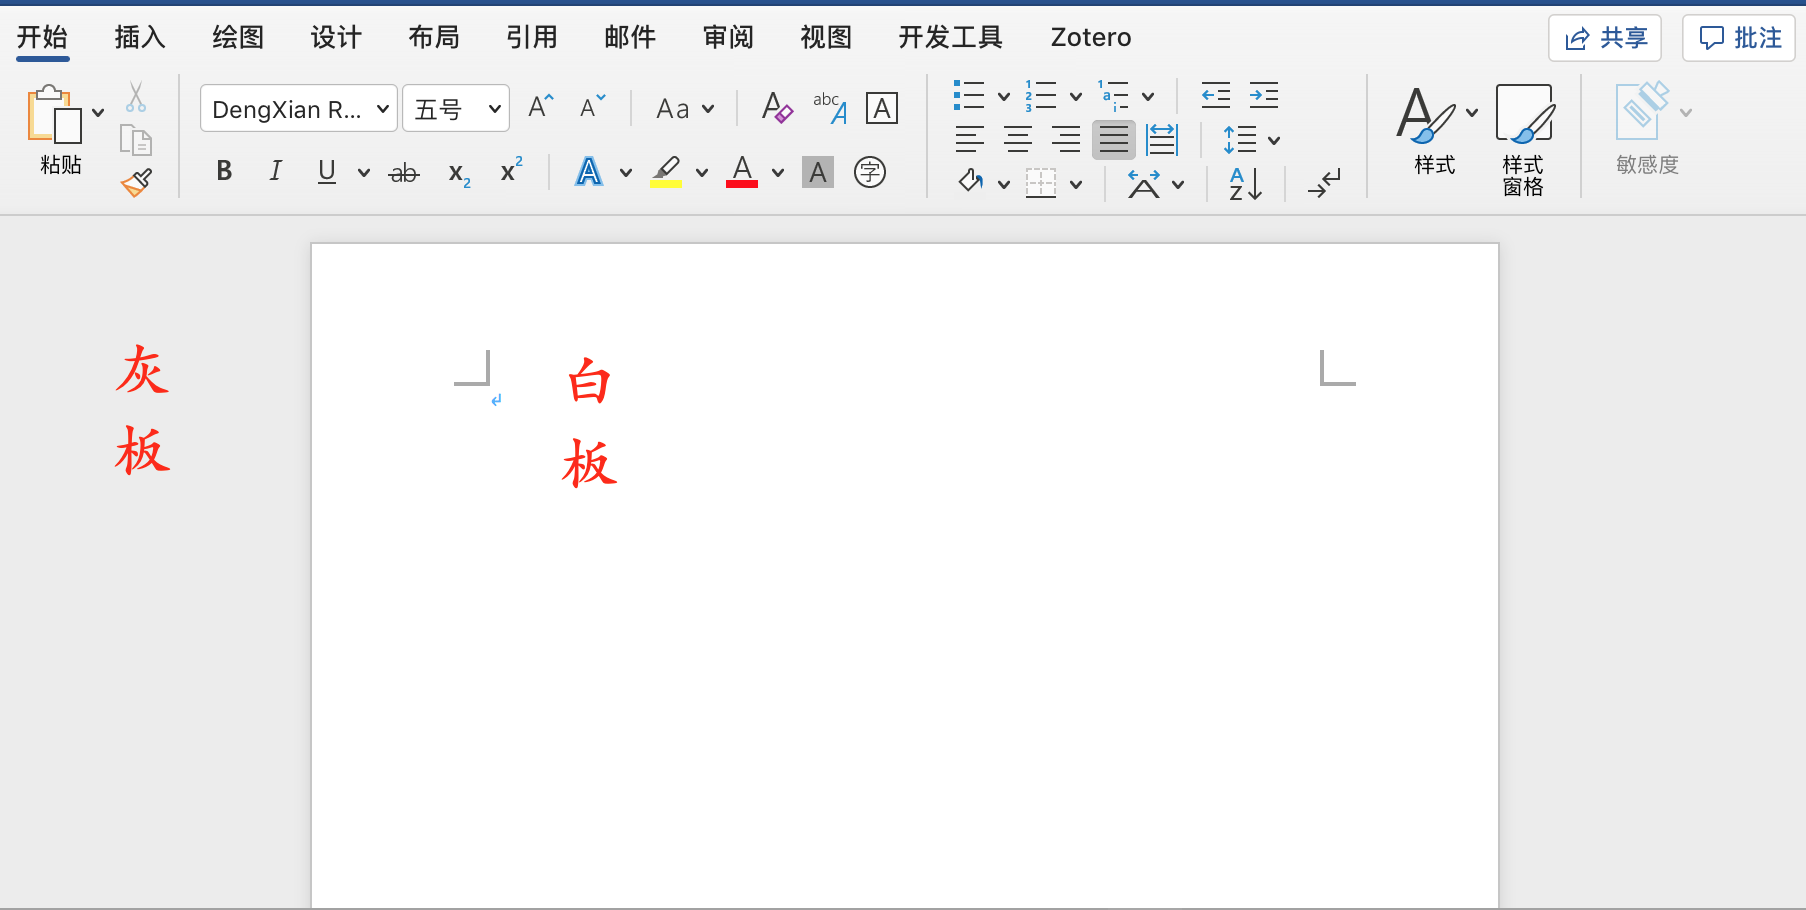The width and height of the screenshot is (1806, 910).
Task: Center align text
Action: [x=1018, y=139]
